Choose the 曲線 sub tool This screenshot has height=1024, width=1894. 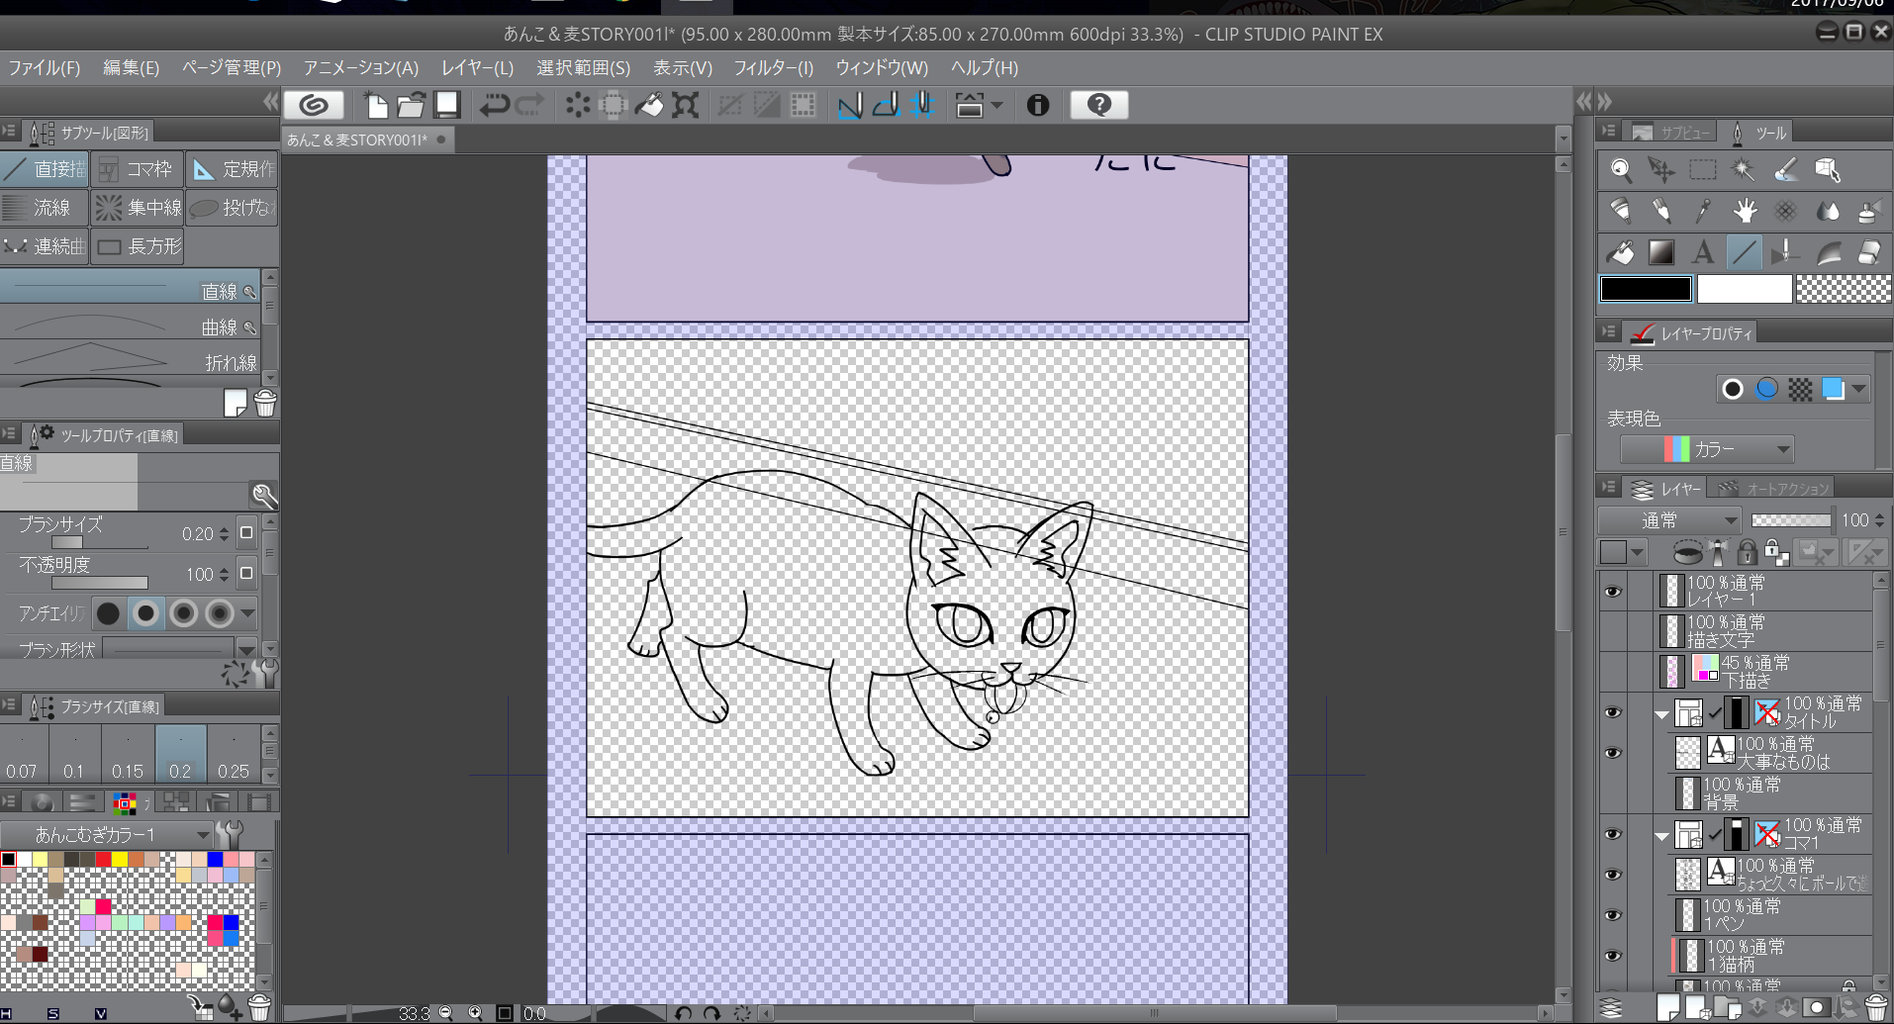[130, 326]
